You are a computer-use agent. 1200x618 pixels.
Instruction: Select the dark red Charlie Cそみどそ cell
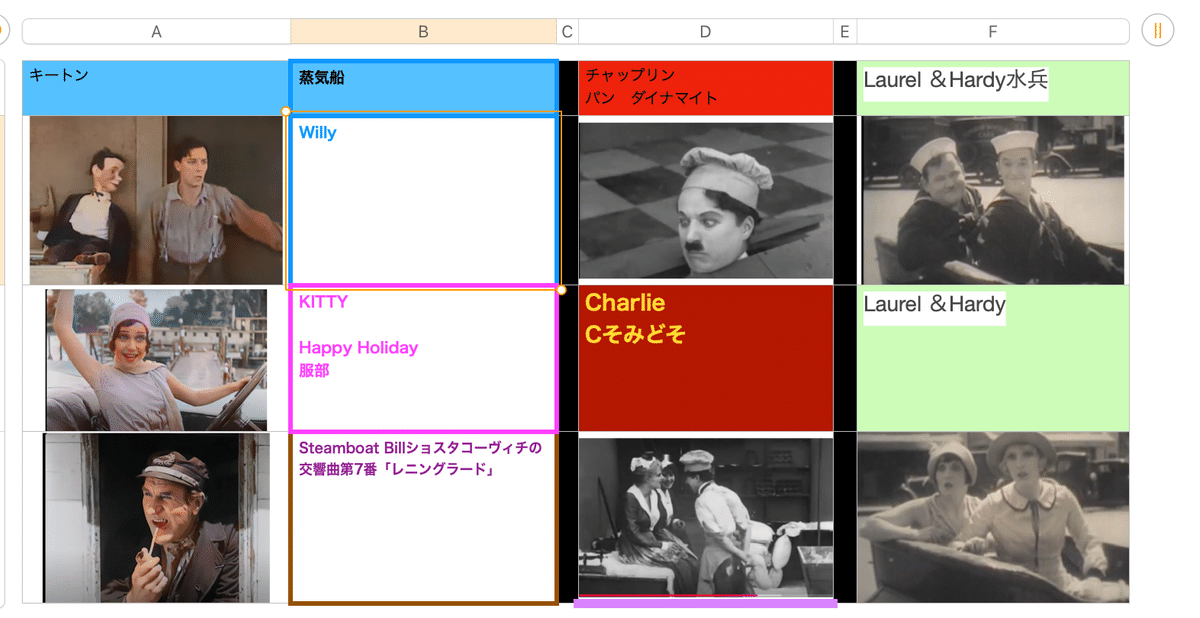point(706,359)
